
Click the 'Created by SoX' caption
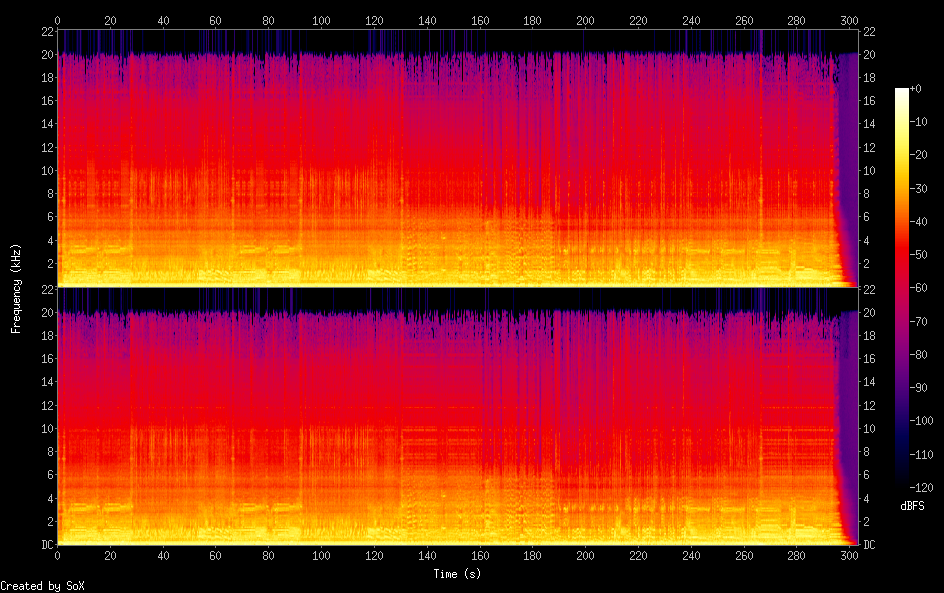pos(42,586)
